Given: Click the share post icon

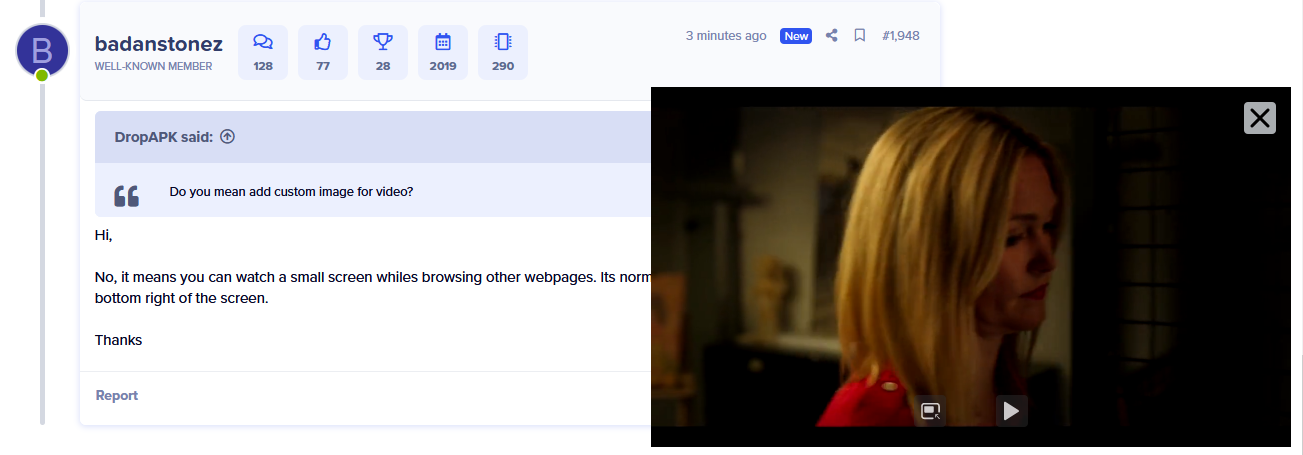Looking at the screenshot, I should click(831, 36).
